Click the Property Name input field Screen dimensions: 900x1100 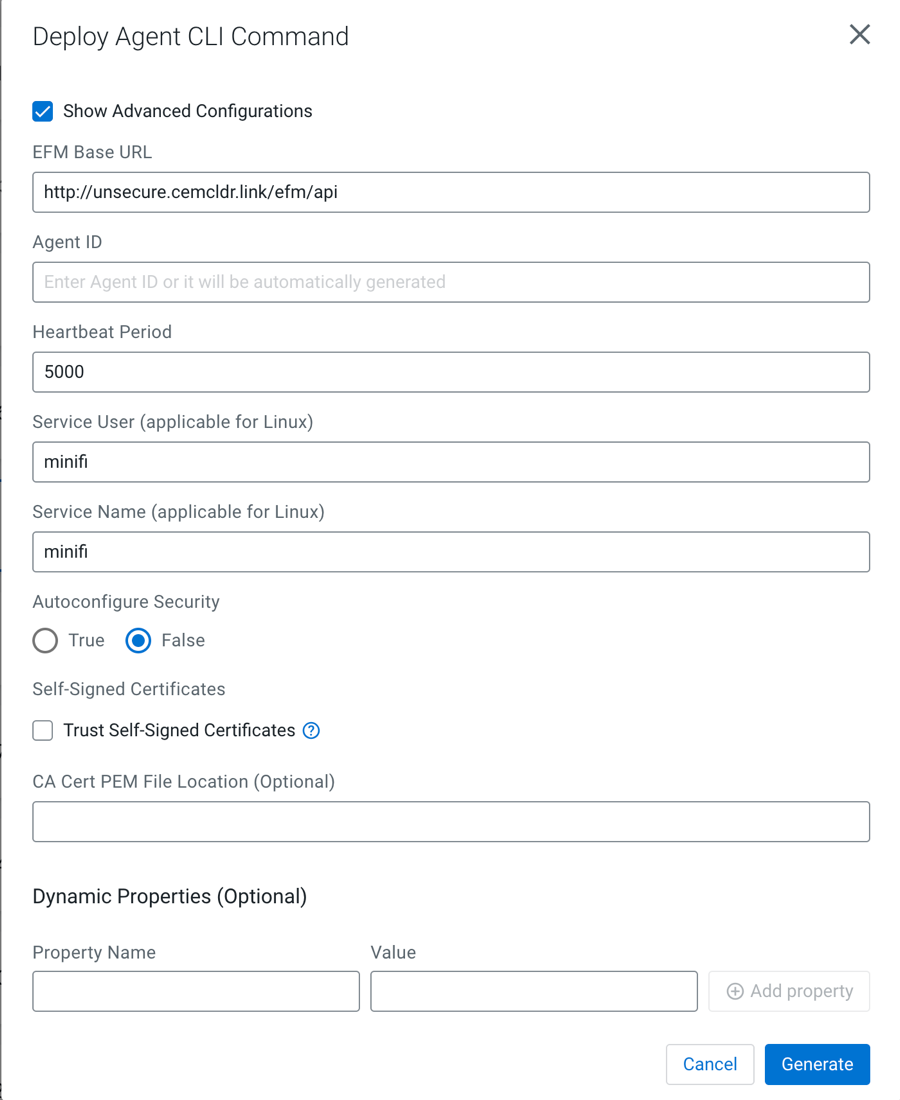pyautogui.click(x=196, y=991)
